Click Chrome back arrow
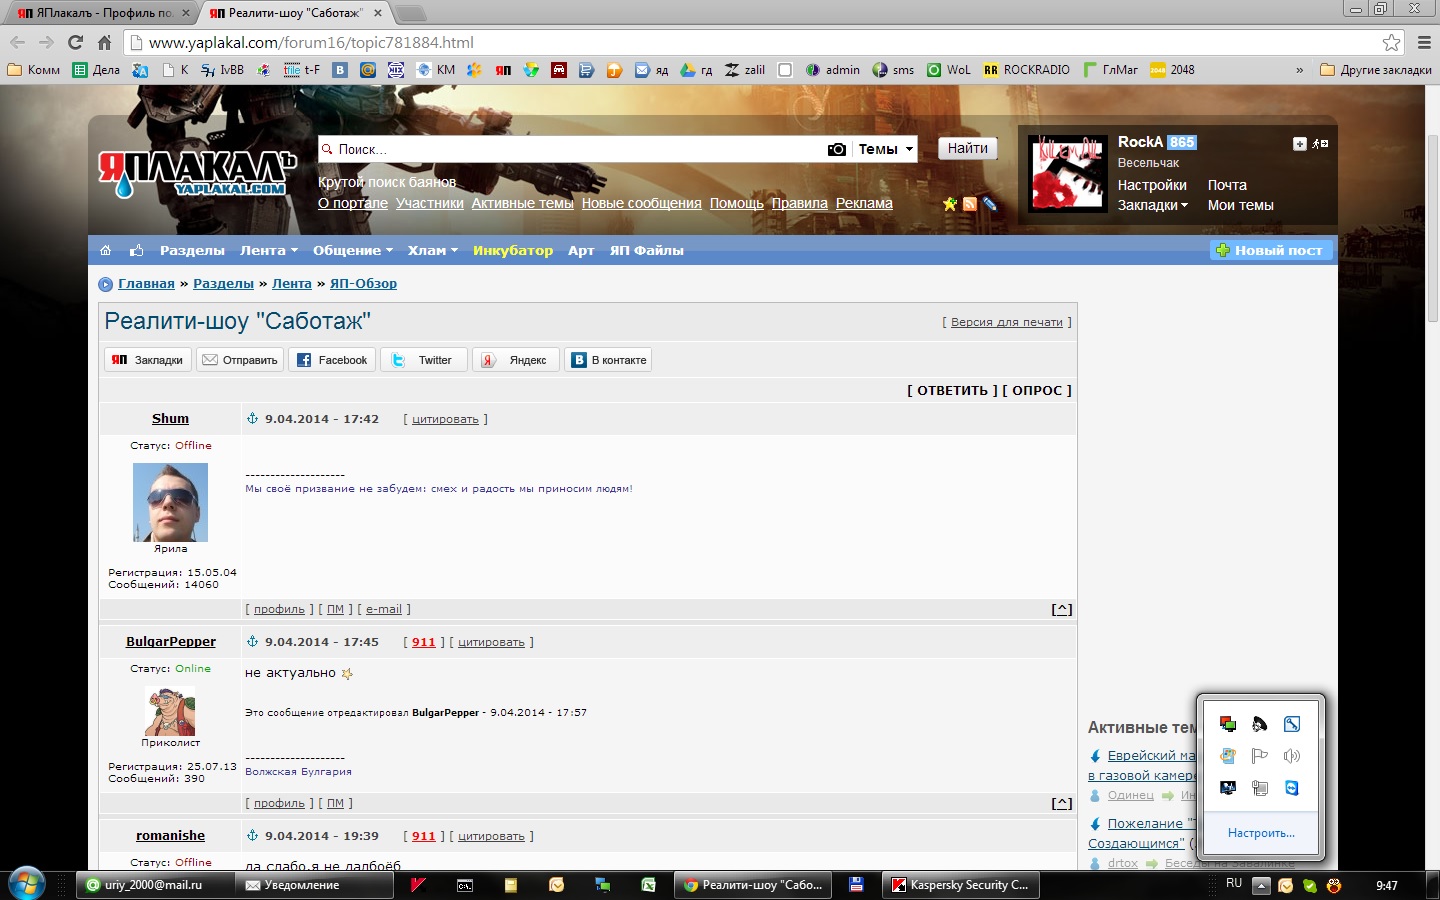This screenshot has height=900, width=1440. point(17,42)
